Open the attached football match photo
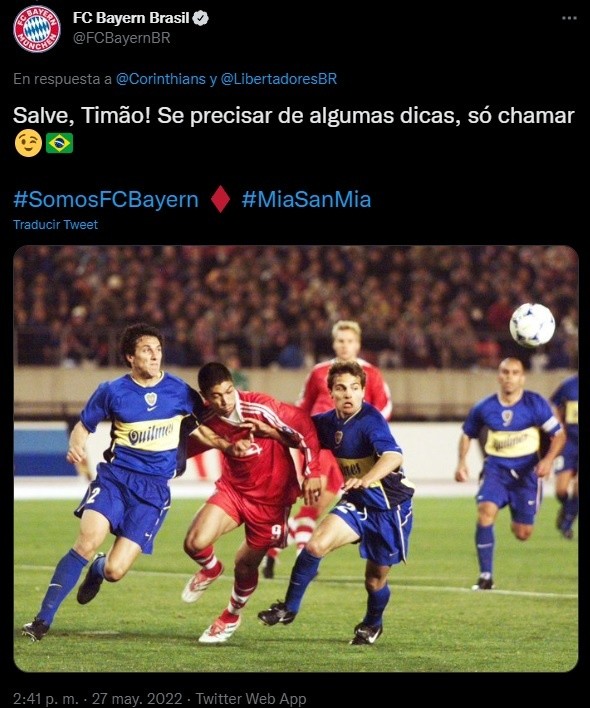The image size is (590, 708). tap(296, 459)
